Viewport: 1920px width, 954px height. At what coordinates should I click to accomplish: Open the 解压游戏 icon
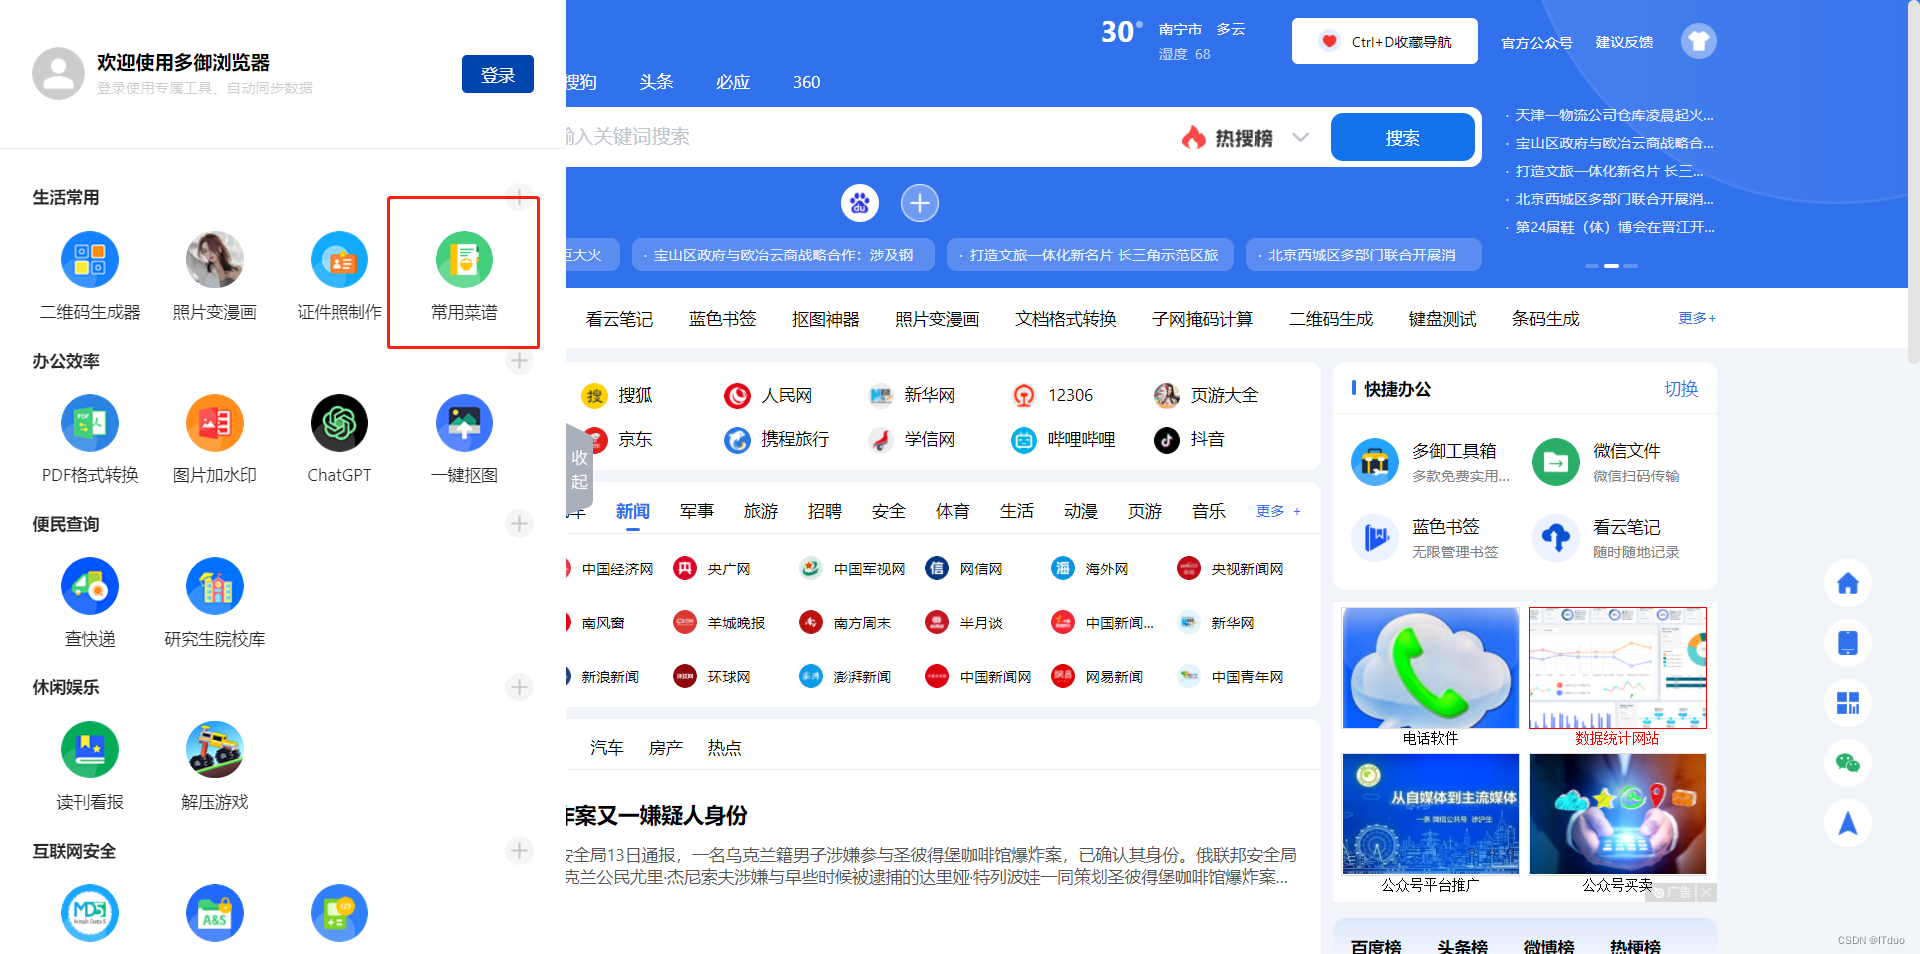[215, 749]
